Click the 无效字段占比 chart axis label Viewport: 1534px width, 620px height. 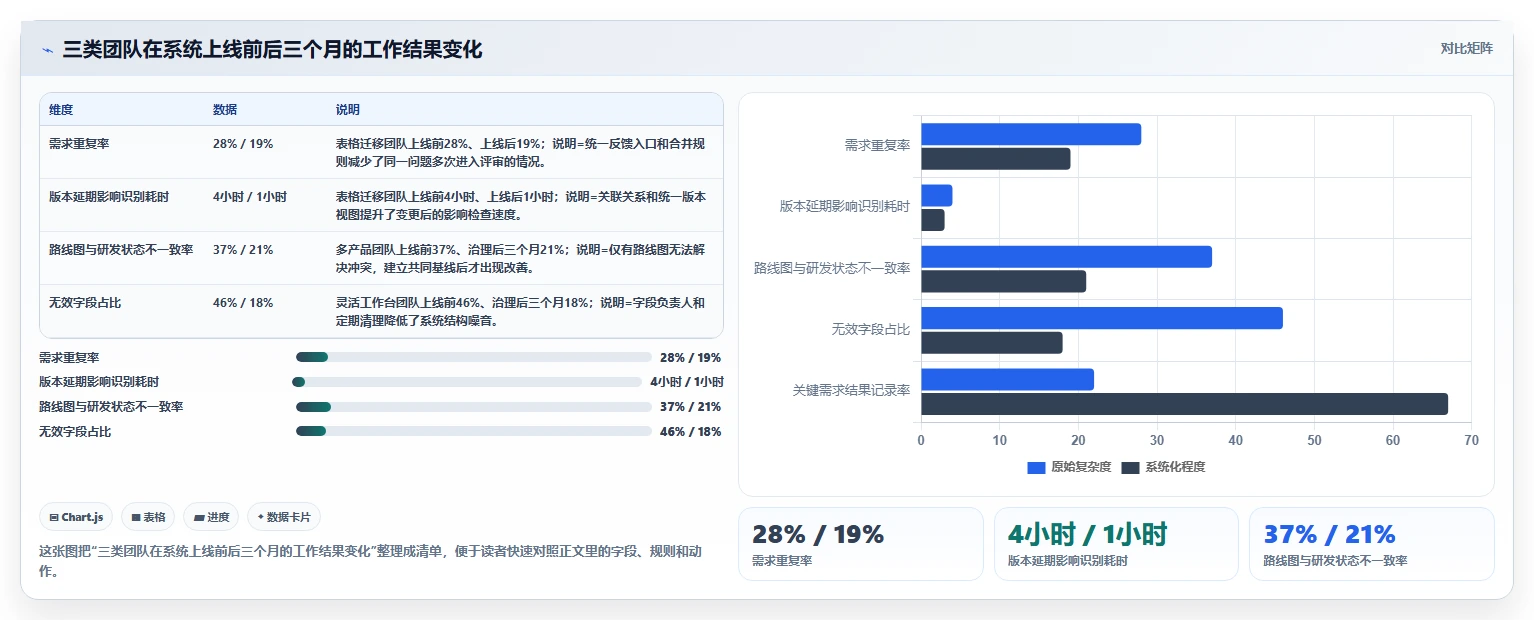pos(871,329)
